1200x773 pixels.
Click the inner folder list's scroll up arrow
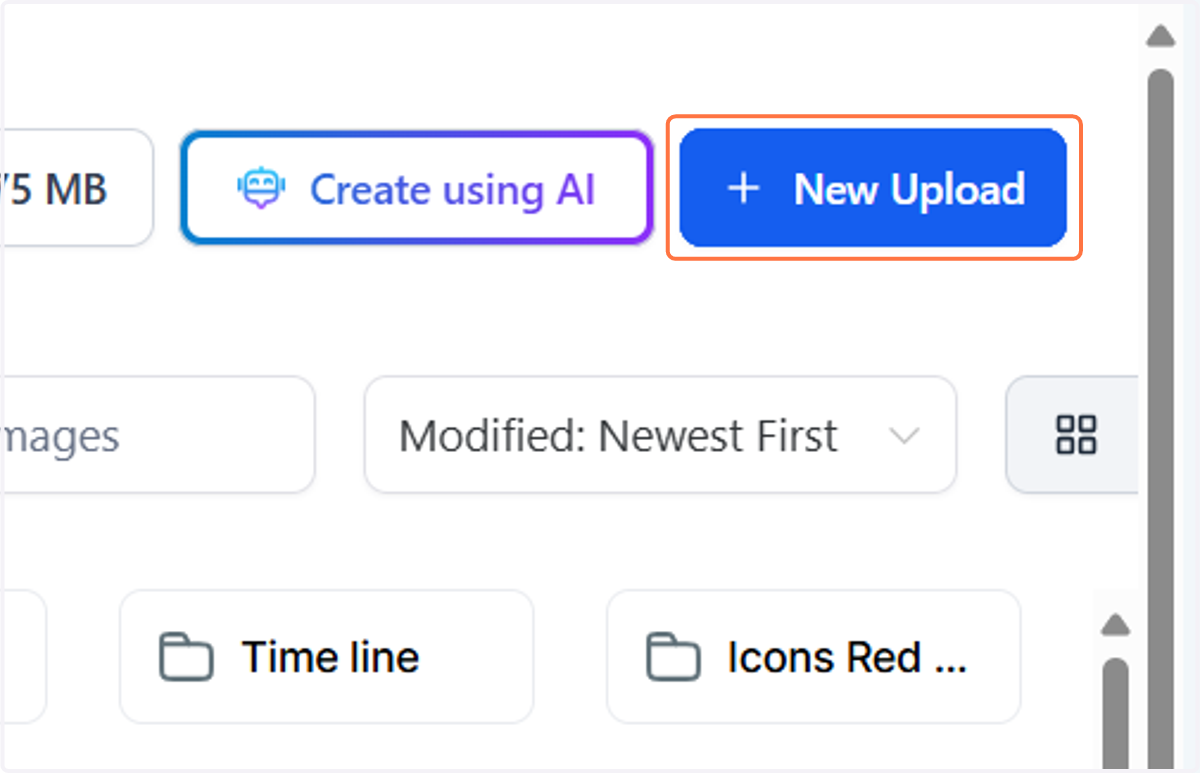coord(1115,626)
